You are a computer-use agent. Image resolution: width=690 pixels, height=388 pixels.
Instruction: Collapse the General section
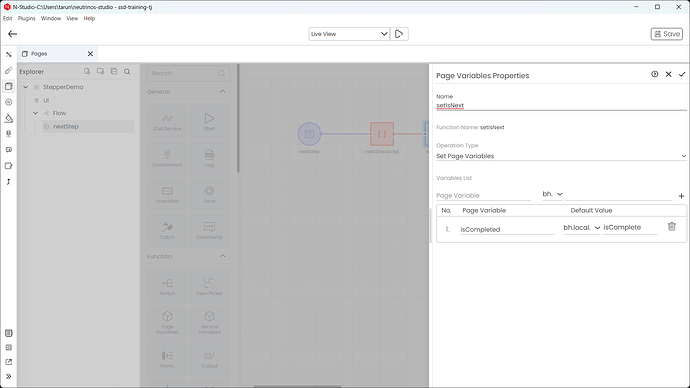223,92
